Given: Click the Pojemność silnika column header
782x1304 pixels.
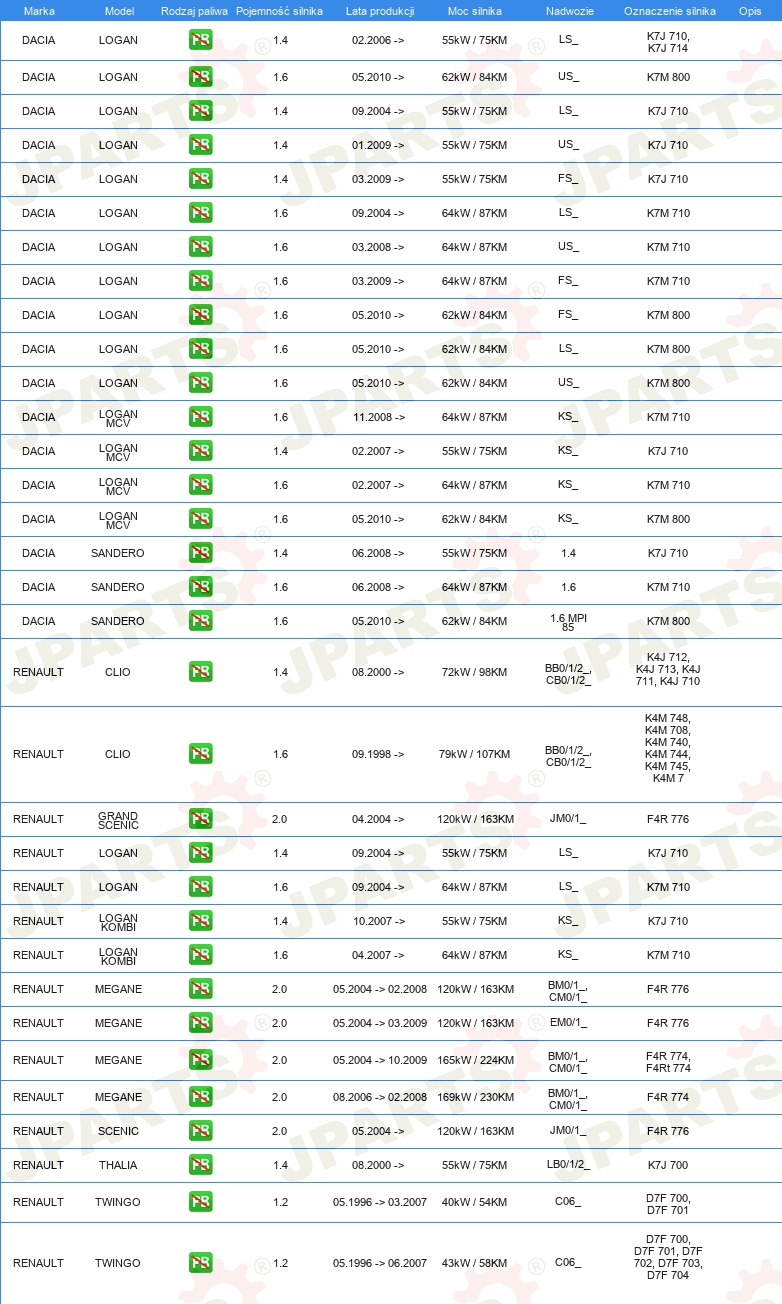Looking at the screenshot, I should [279, 12].
